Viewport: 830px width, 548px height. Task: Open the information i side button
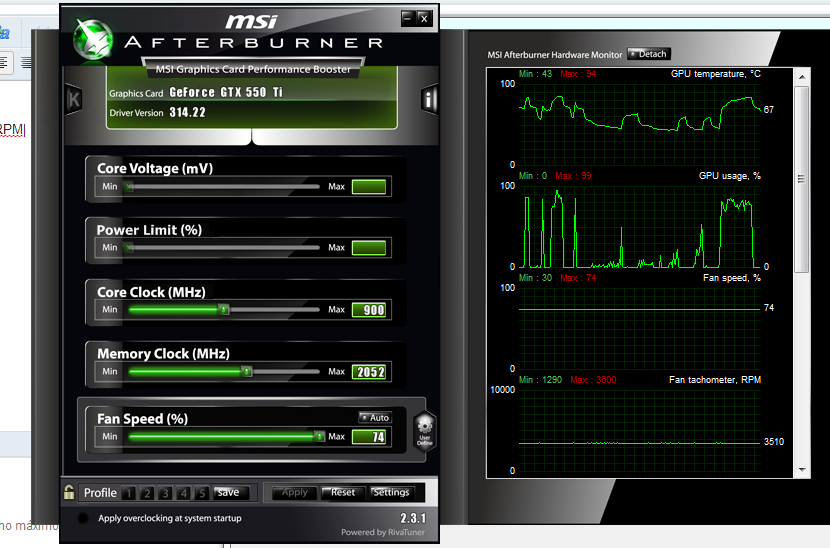click(429, 99)
